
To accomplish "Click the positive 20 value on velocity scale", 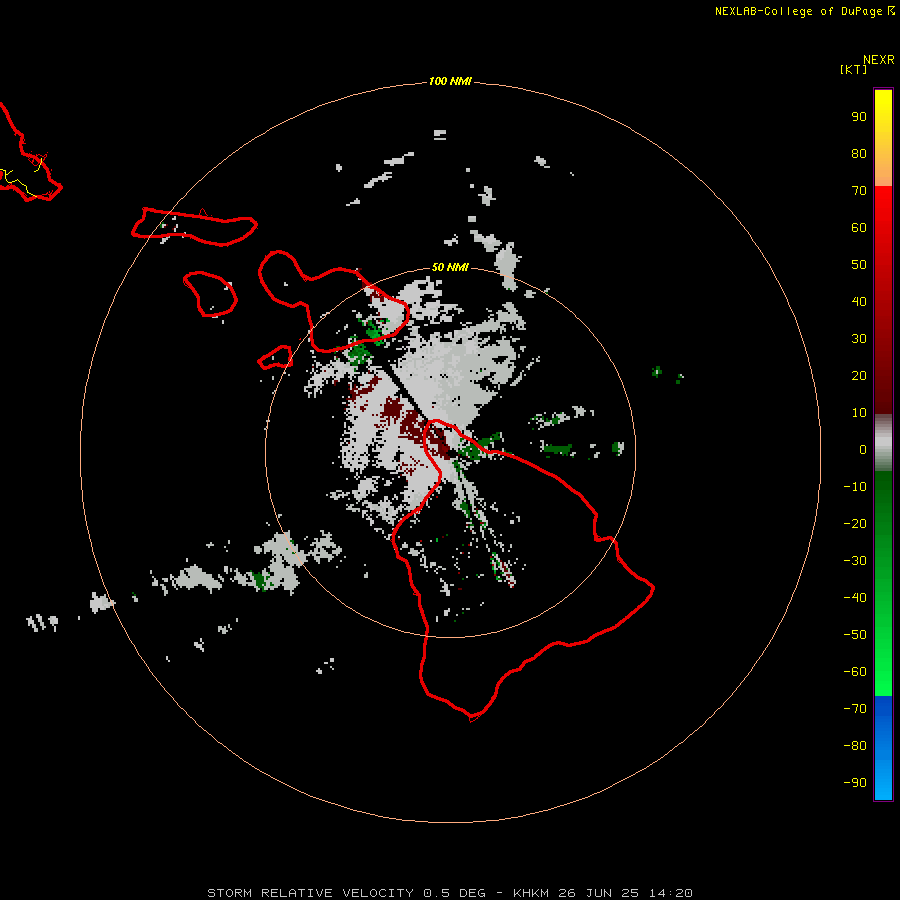I will coord(859,376).
